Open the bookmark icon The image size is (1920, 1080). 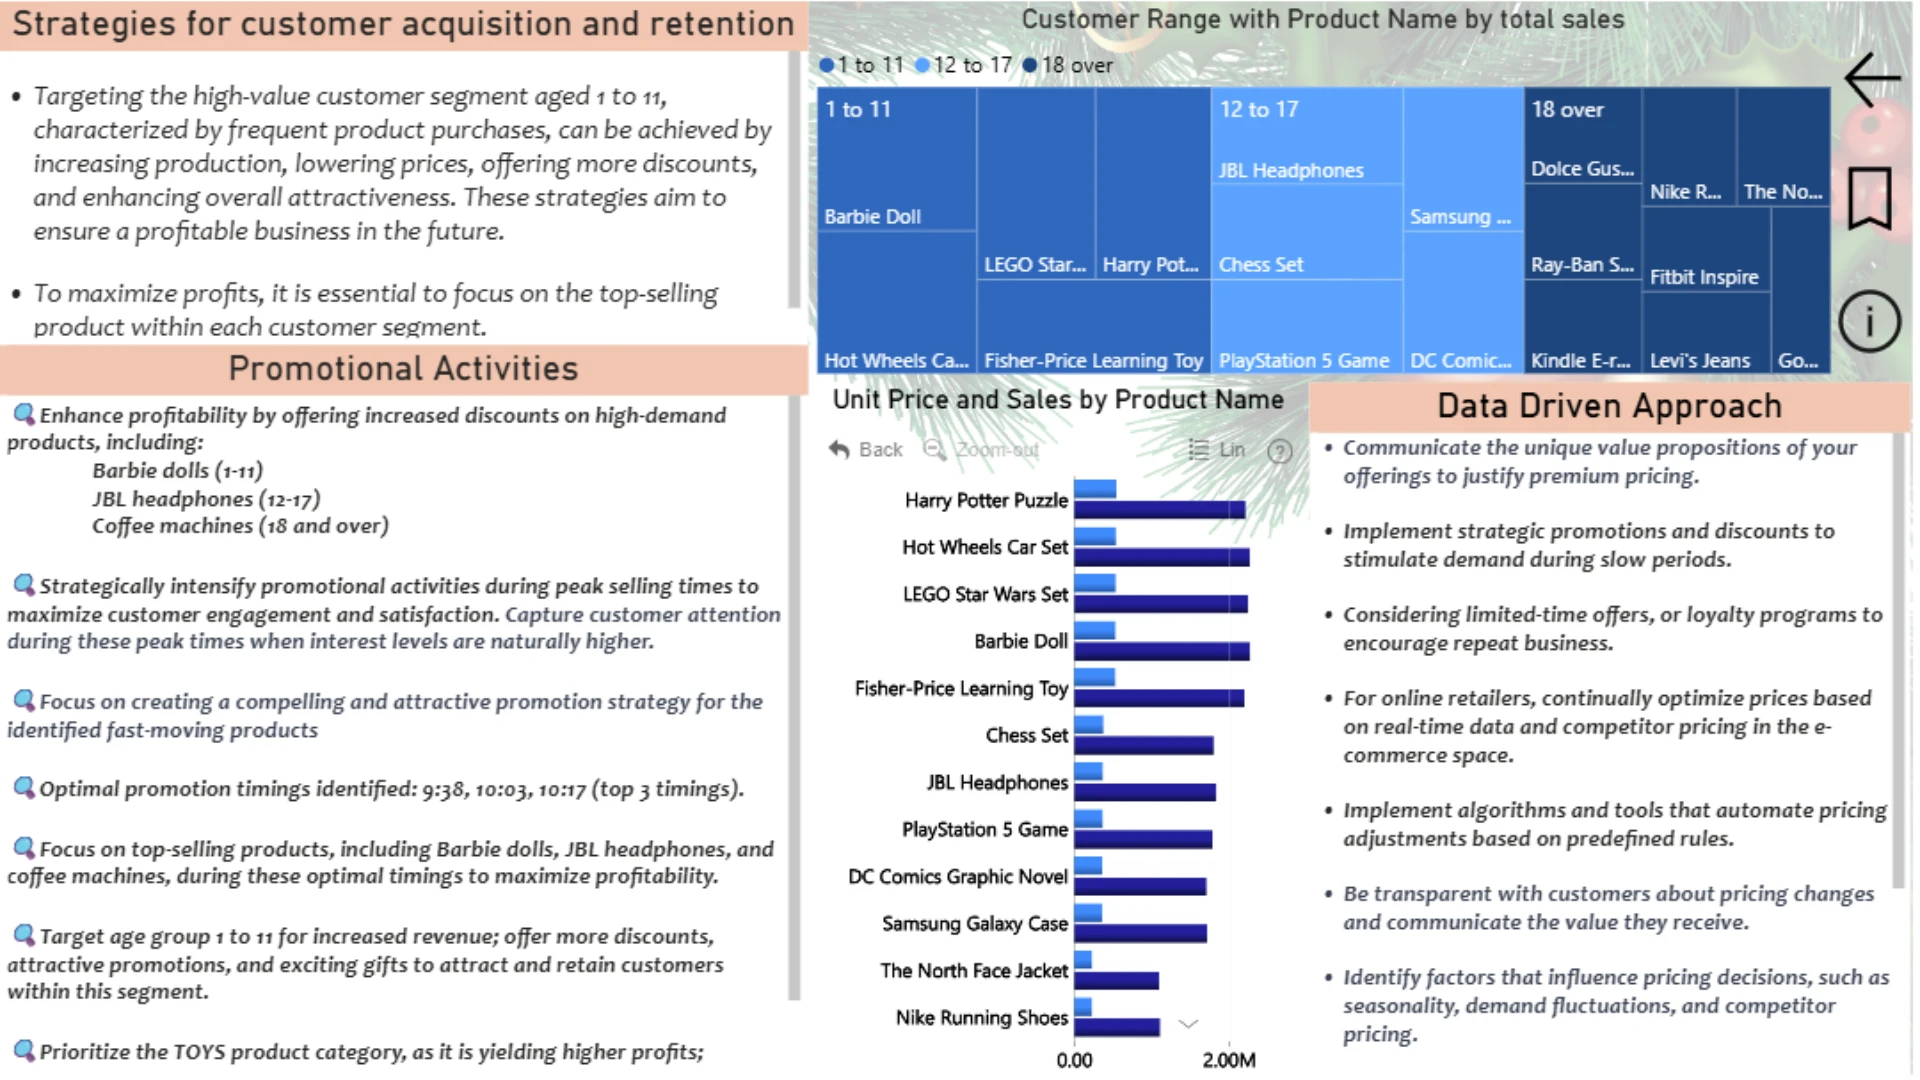(1868, 198)
